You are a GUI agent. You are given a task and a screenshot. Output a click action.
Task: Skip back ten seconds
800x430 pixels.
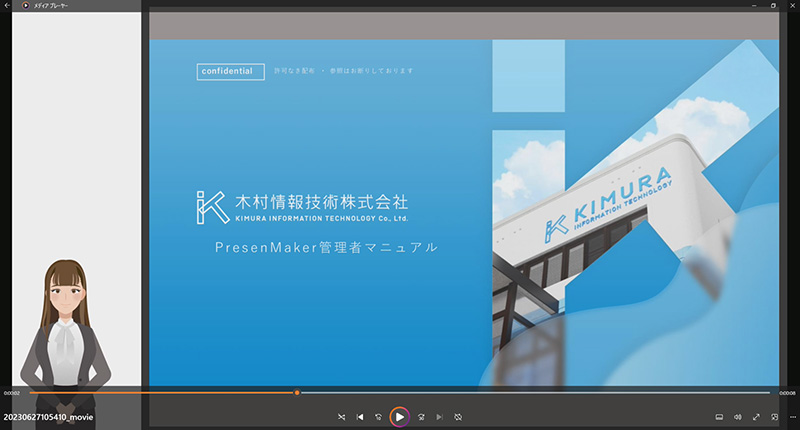coord(379,416)
